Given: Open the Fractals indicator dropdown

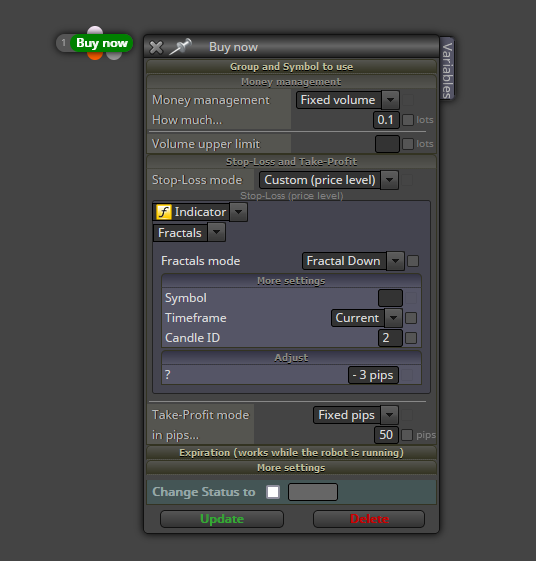Looking at the screenshot, I should (x=189, y=233).
